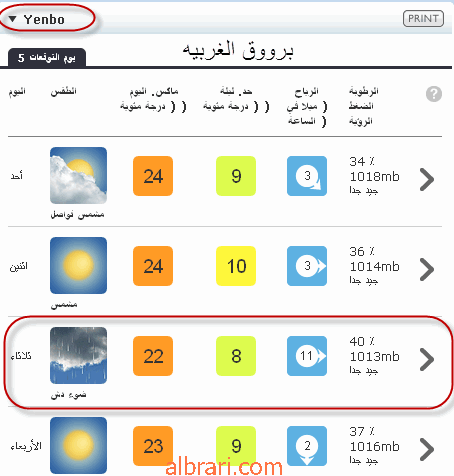Select the 5 day forecast tab

pos(47,57)
